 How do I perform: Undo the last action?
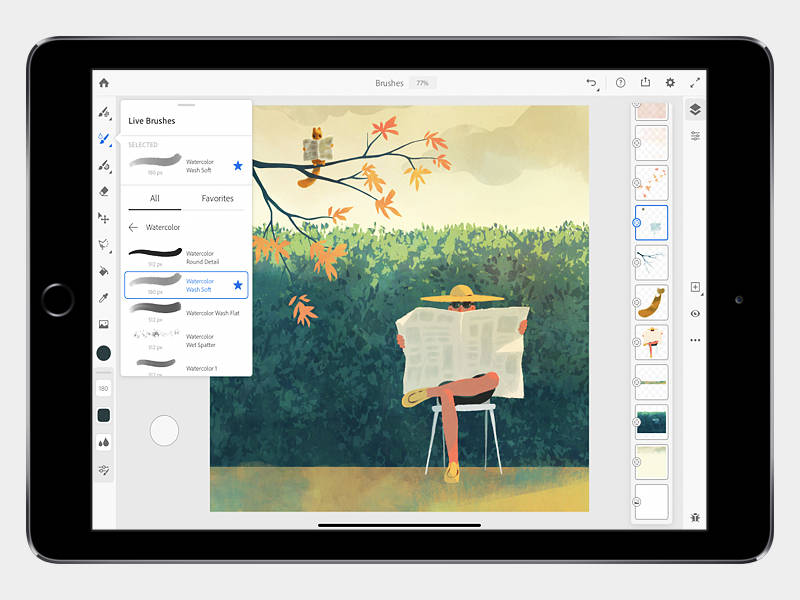(x=592, y=83)
